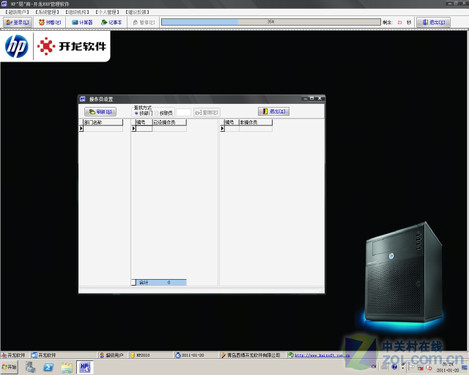Image resolution: width=469 pixels, height=375 pixels.
Task: Click the first status bar entry on left
Action: tap(14, 355)
